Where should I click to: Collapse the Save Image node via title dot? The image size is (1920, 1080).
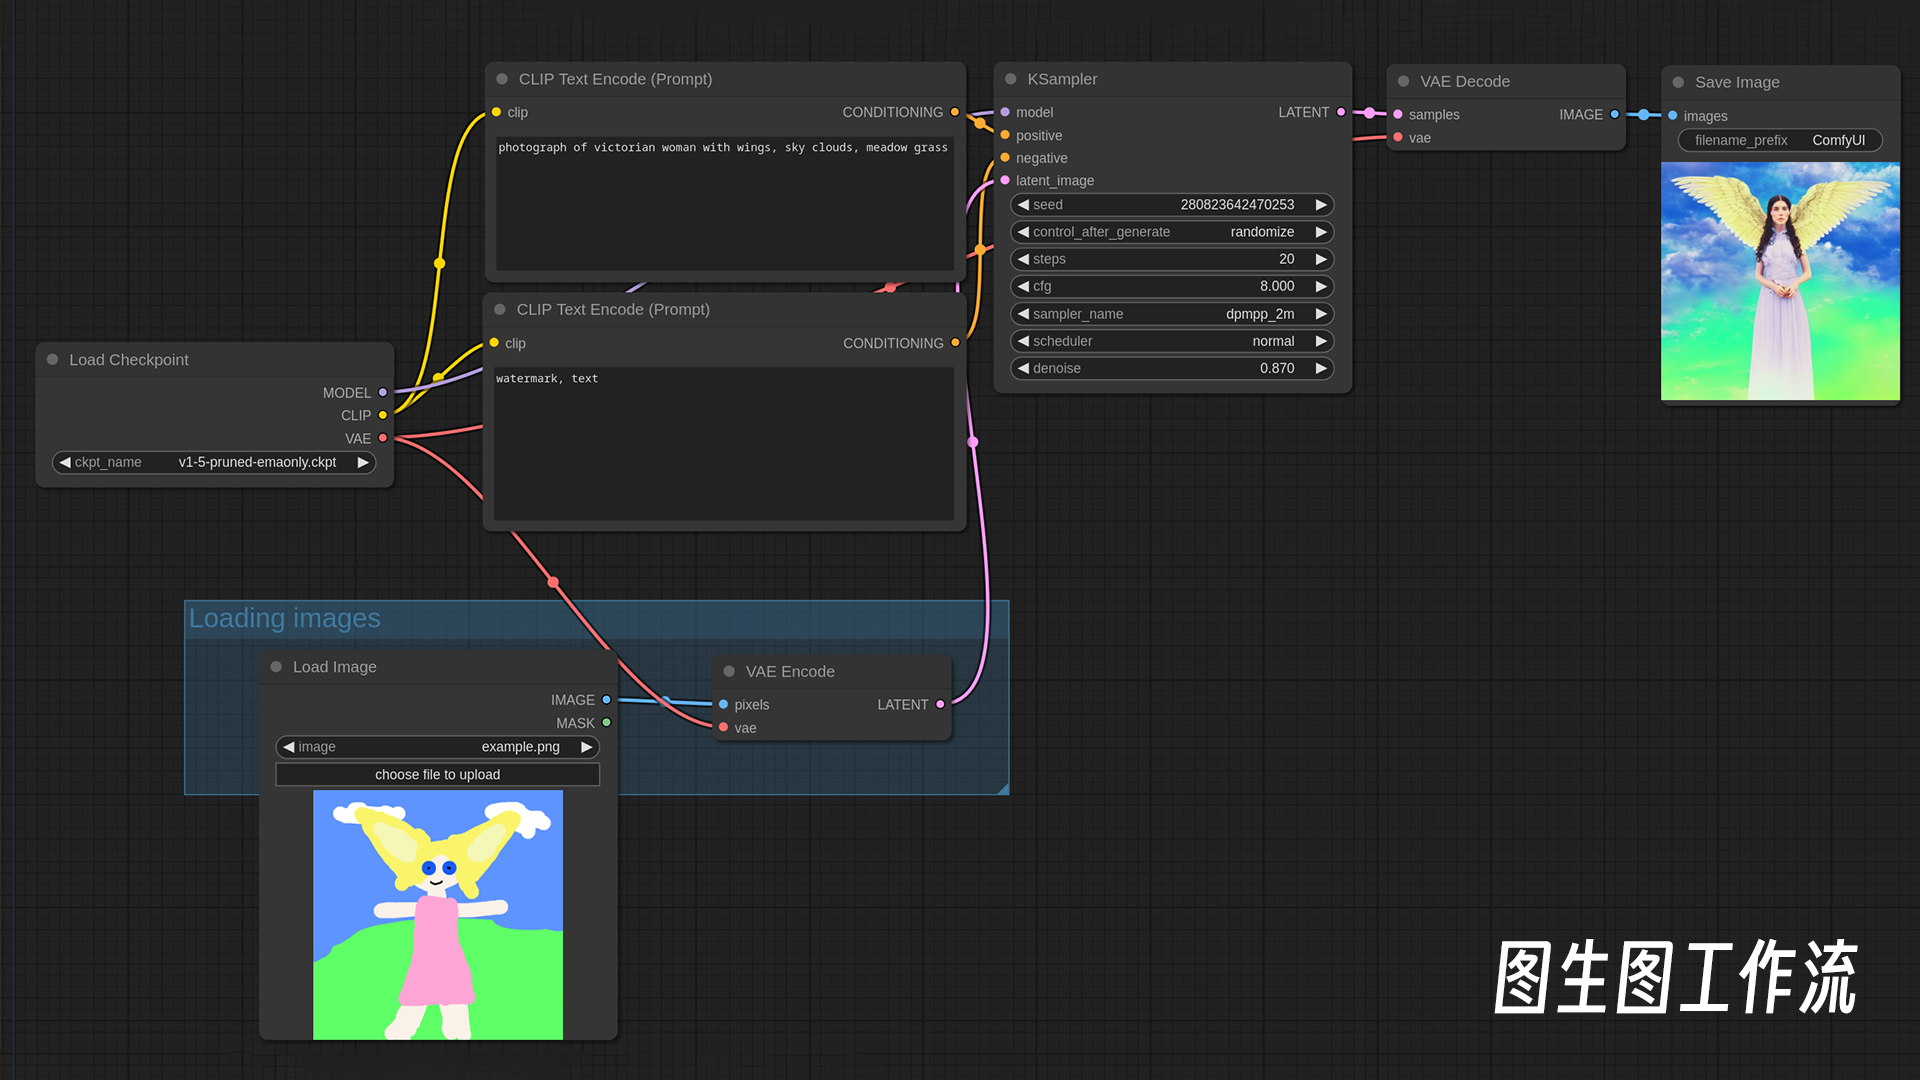click(1678, 82)
